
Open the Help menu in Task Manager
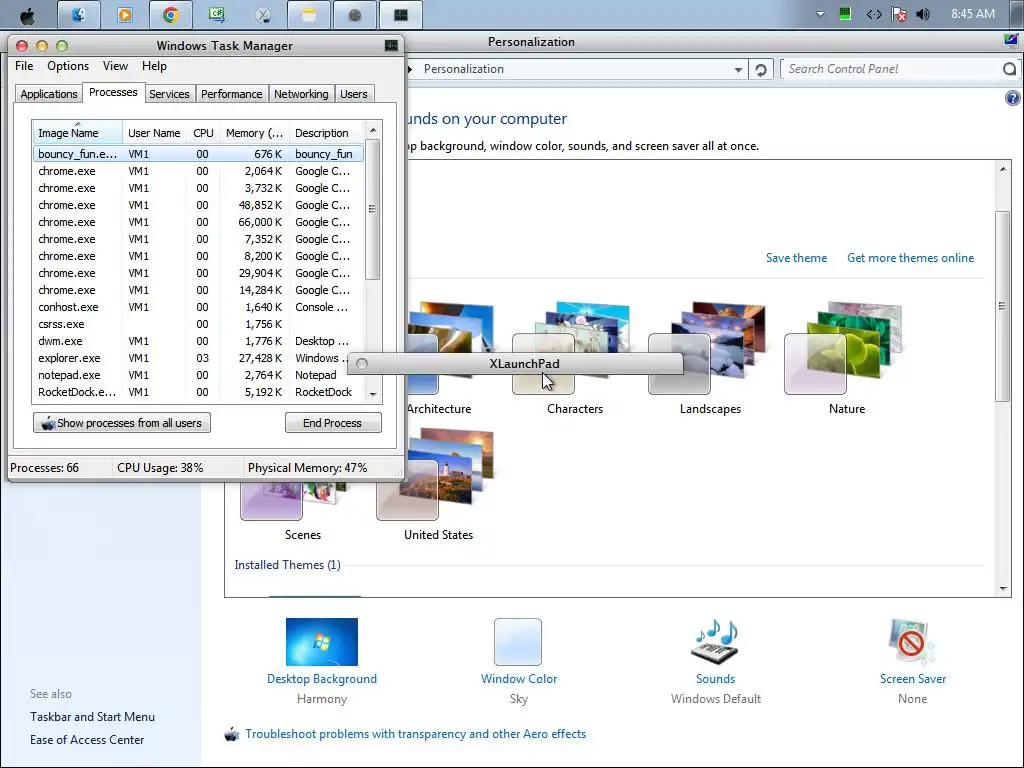tap(154, 66)
